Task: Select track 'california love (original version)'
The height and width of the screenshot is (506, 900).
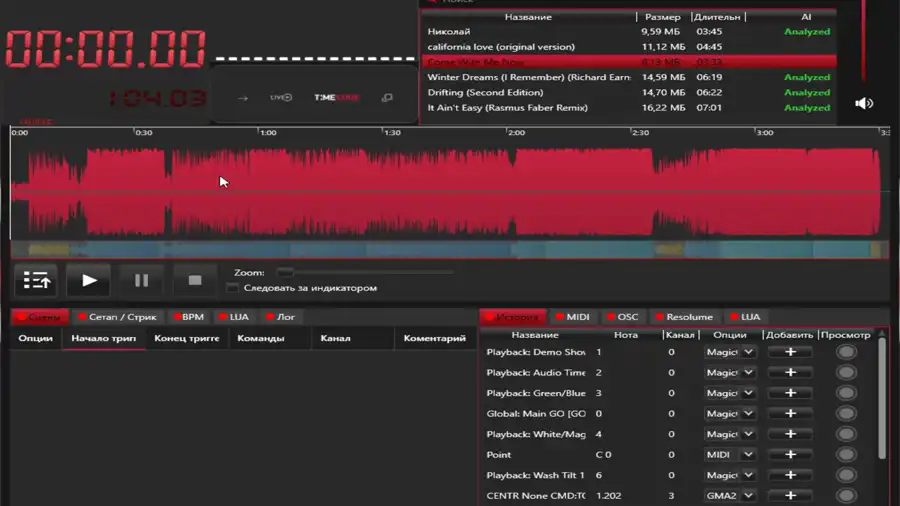Action: pos(501,47)
